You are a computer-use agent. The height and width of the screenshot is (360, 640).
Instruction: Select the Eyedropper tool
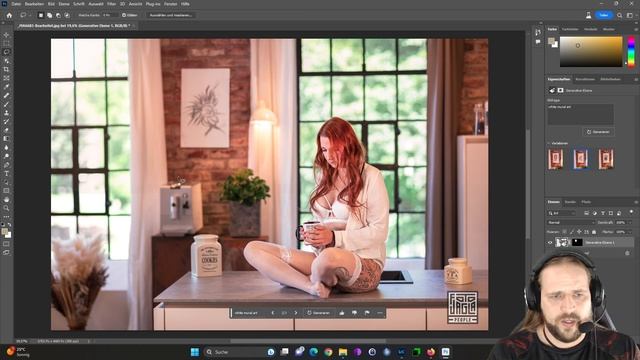tap(6, 87)
